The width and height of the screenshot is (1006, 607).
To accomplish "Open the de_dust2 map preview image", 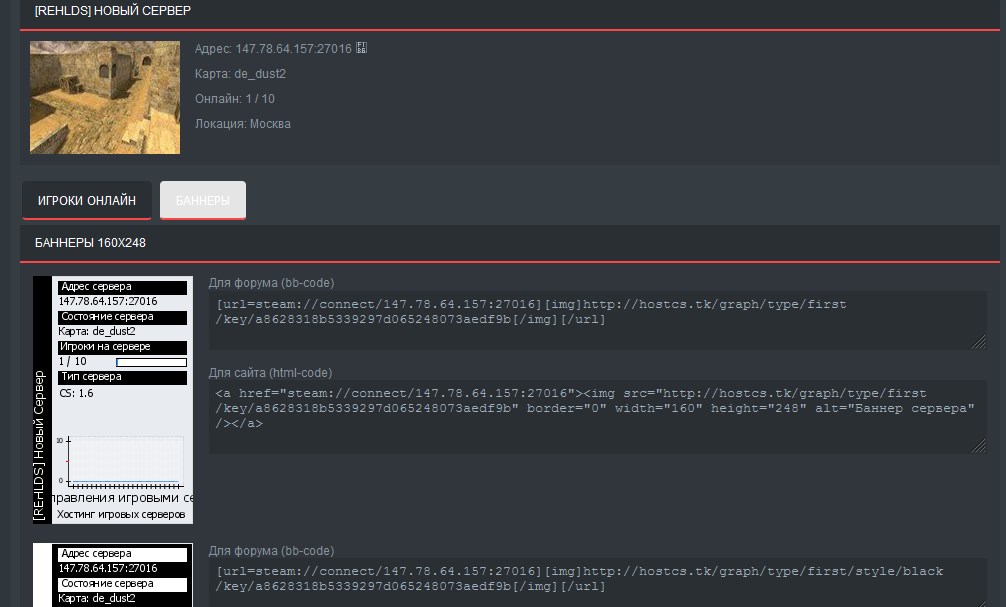I will [105, 97].
